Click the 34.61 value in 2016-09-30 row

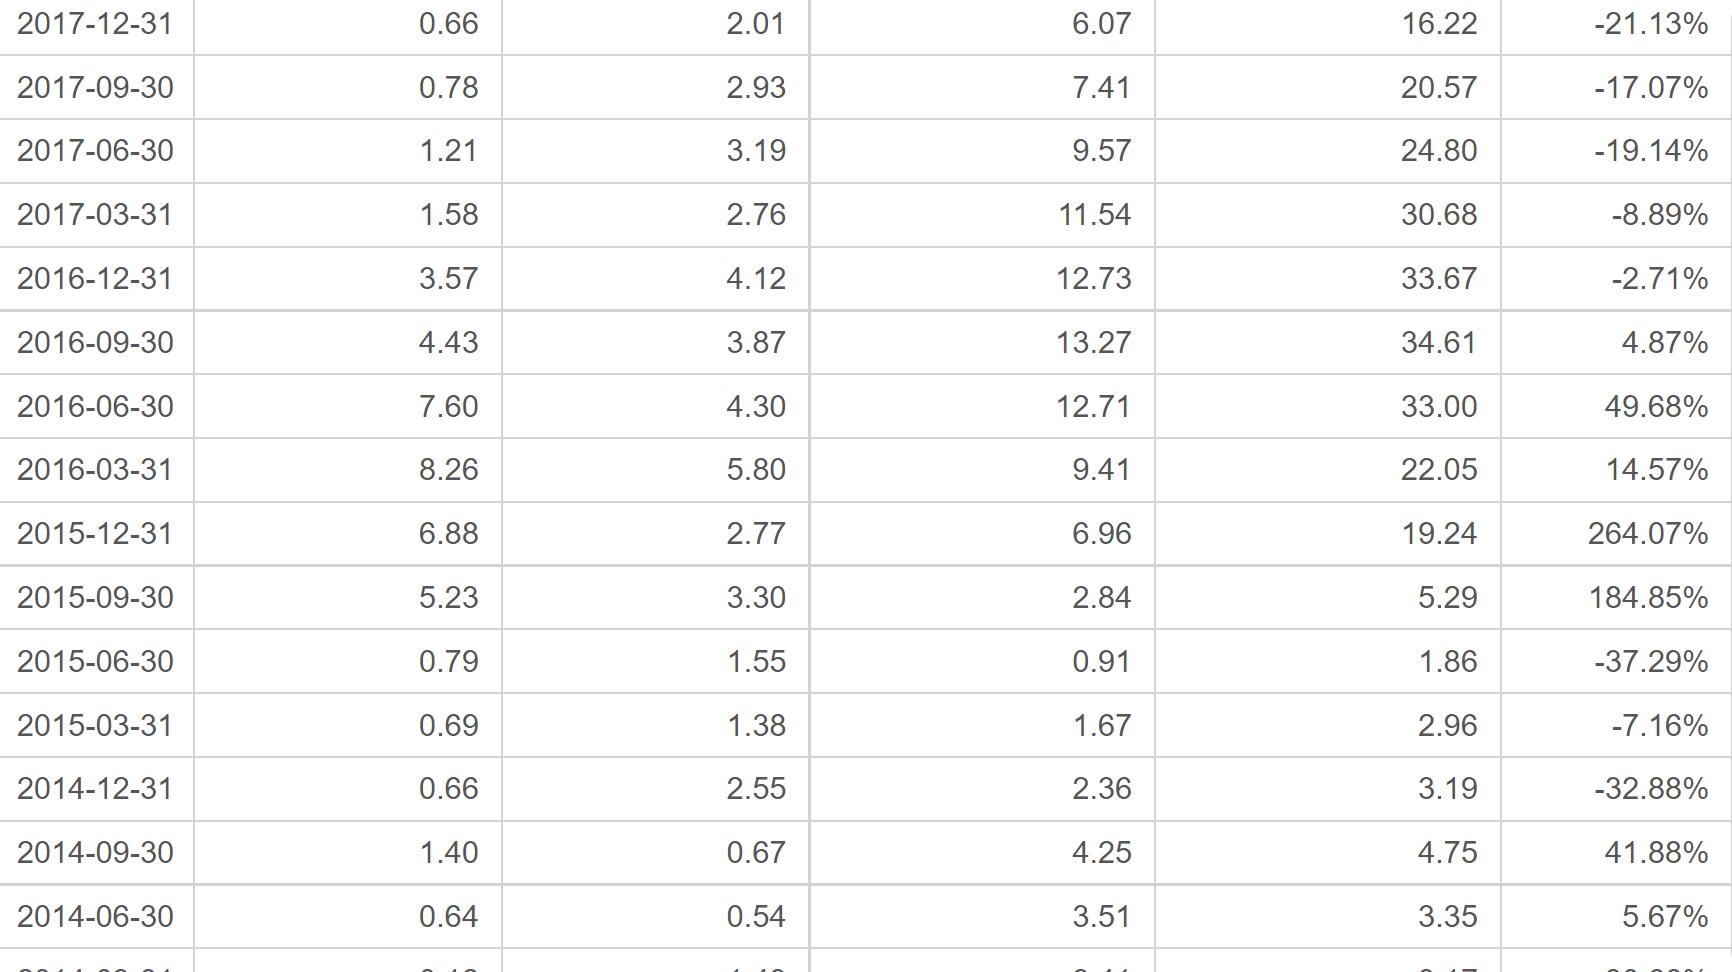point(1328,343)
